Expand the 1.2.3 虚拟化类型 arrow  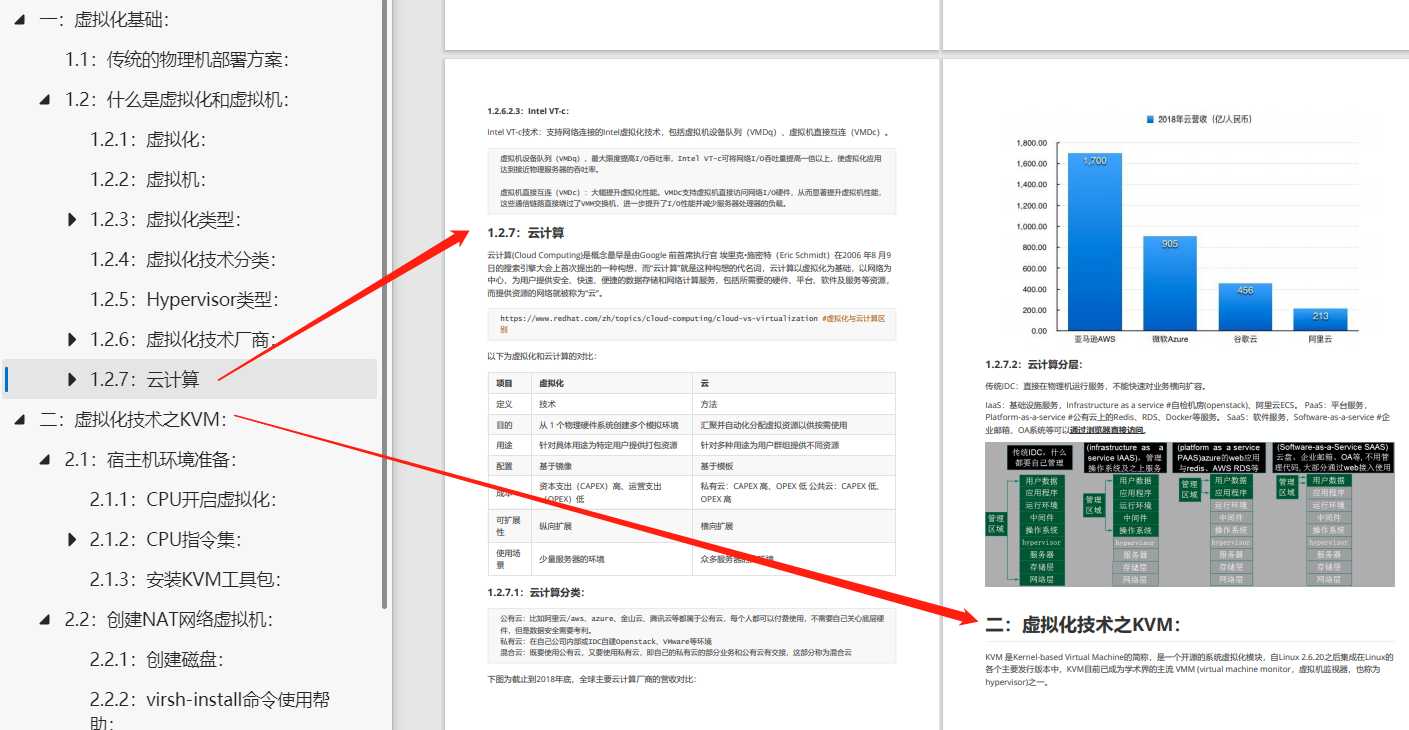[x=71, y=220]
